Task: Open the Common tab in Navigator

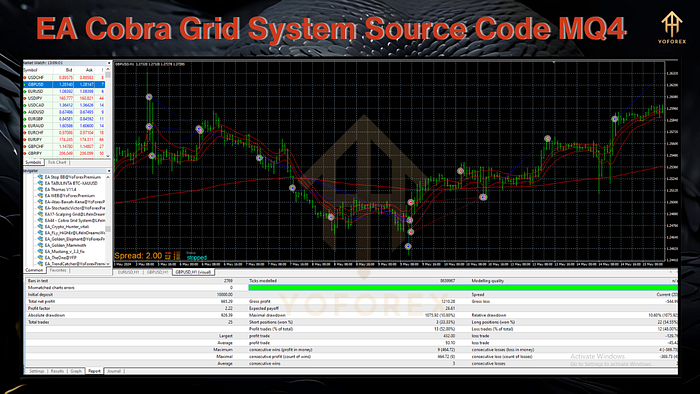Action: pyautogui.click(x=34, y=270)
